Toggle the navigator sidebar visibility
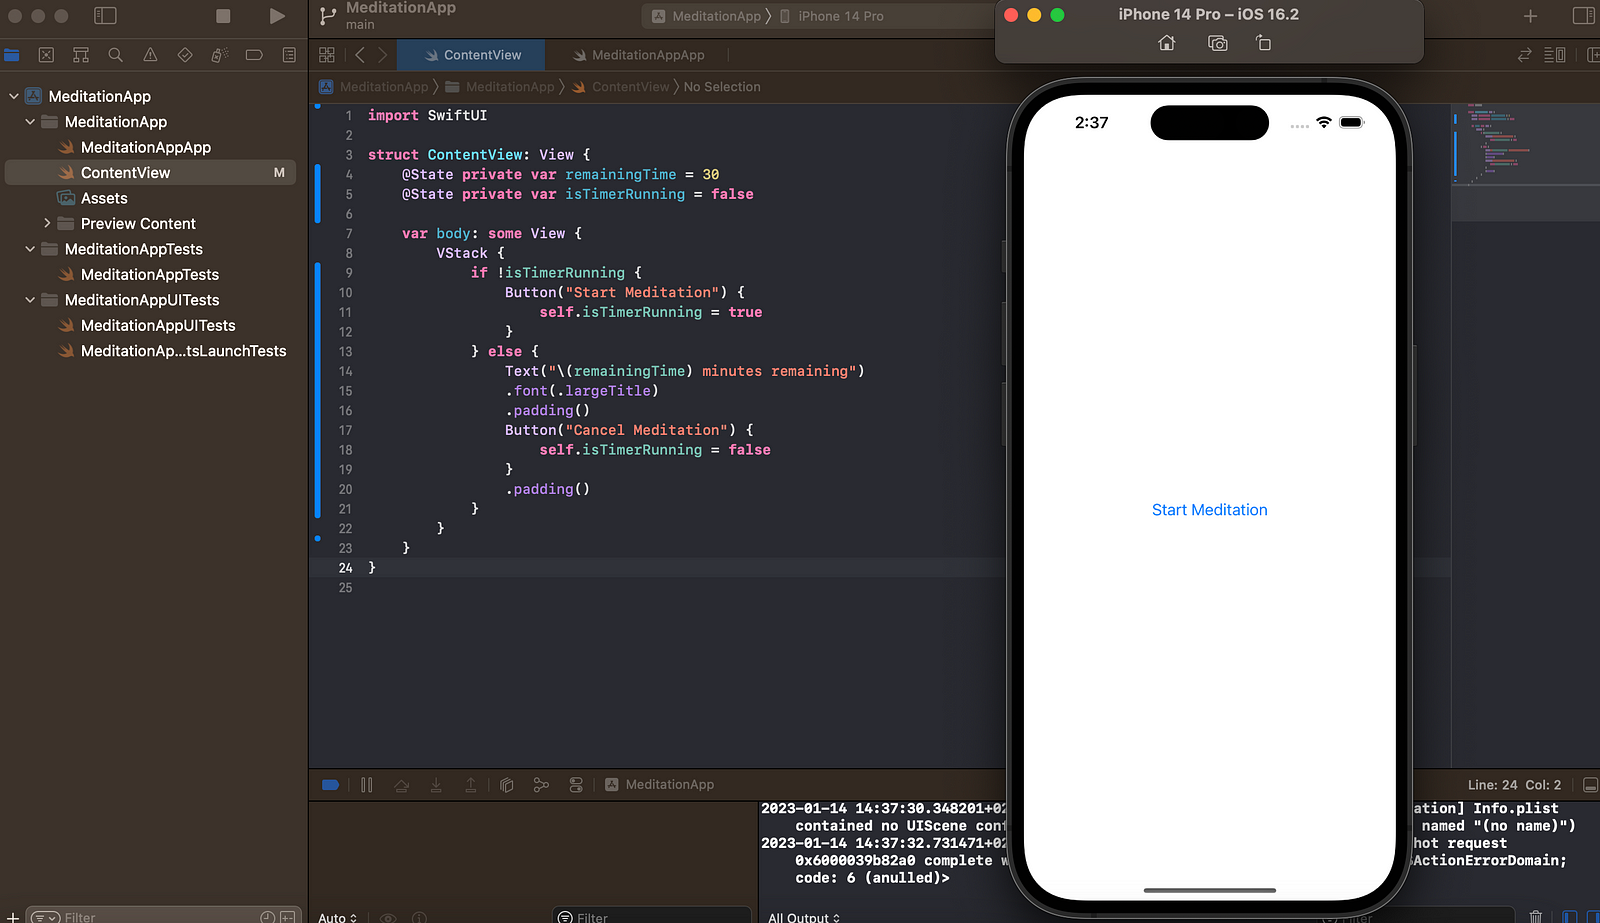 pos(105,16)
